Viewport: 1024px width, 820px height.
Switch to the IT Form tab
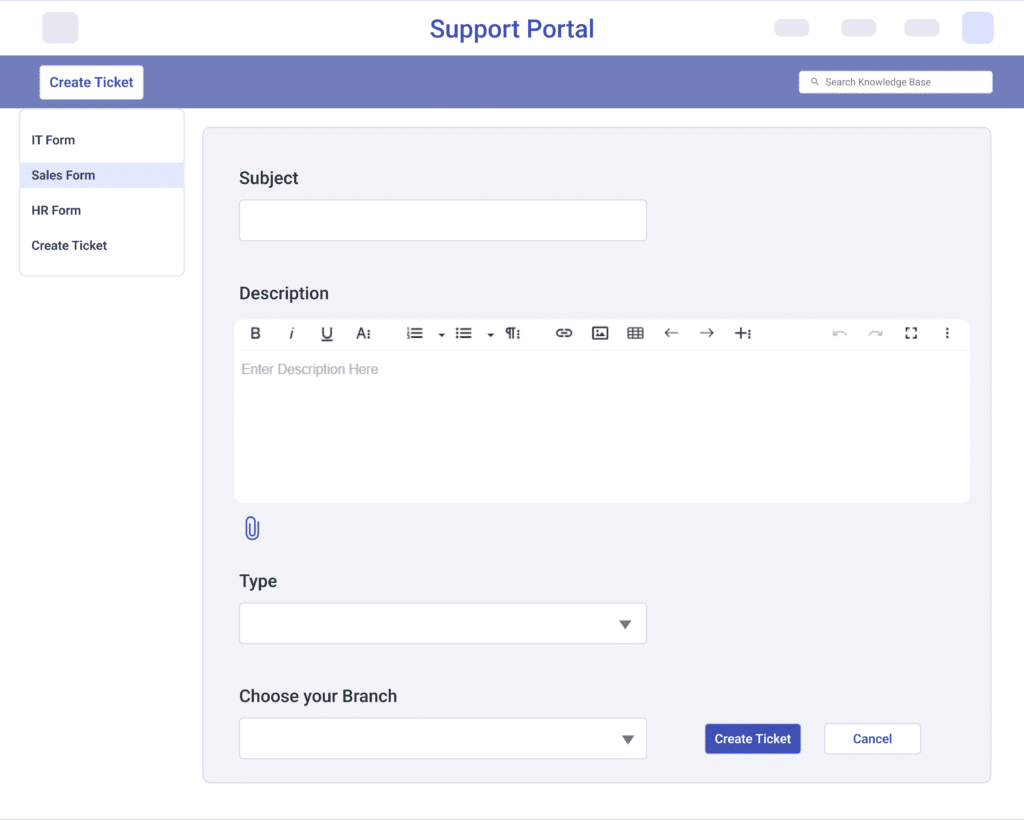pyautogui.click(x=53, y=140)
